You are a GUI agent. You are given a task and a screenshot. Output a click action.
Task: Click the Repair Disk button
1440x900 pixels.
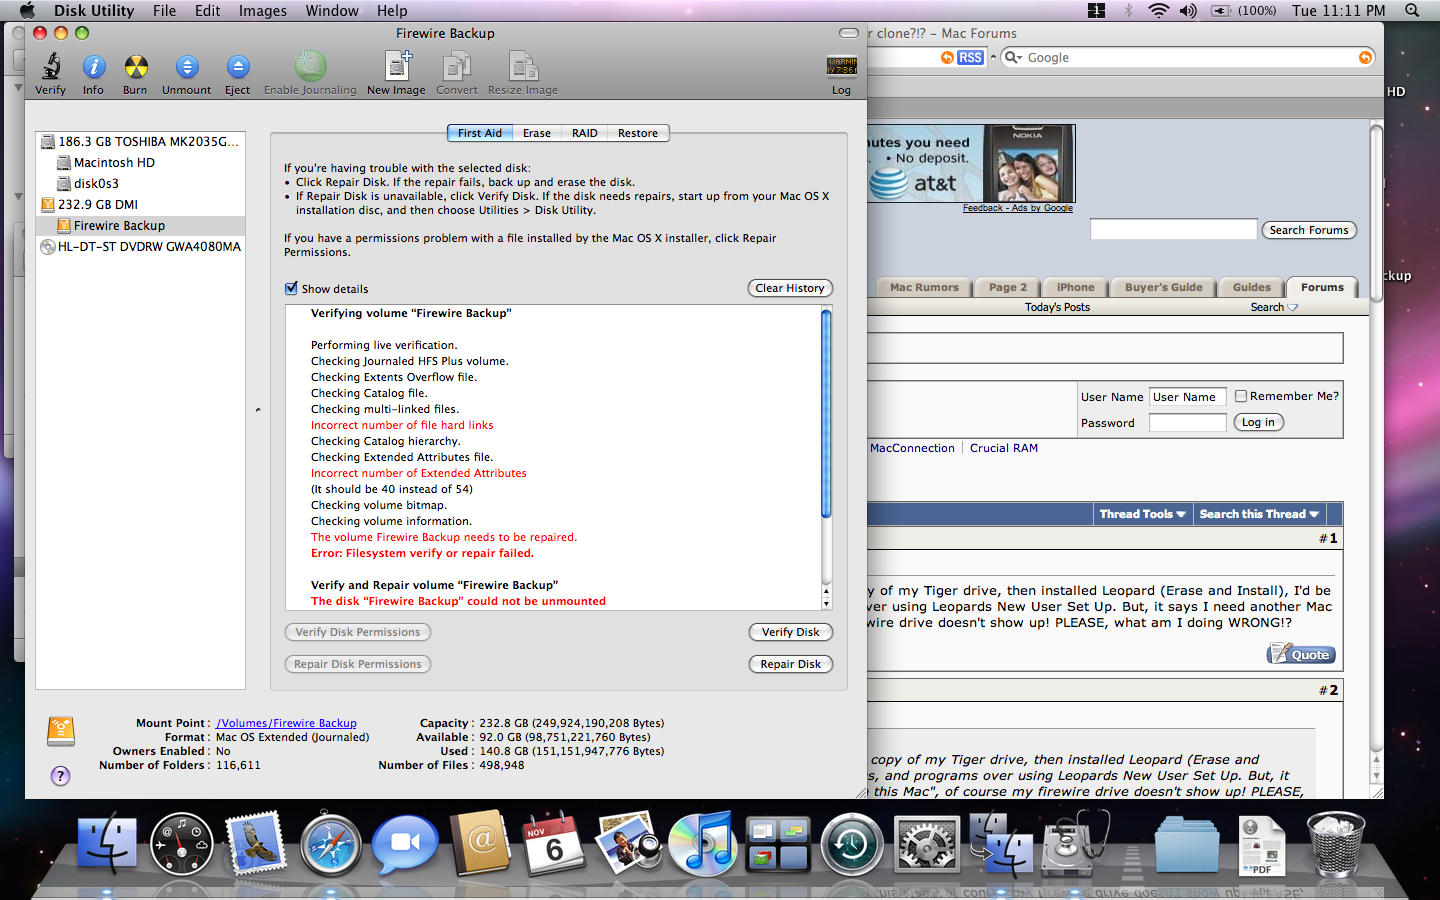click(x=791, y=664)
